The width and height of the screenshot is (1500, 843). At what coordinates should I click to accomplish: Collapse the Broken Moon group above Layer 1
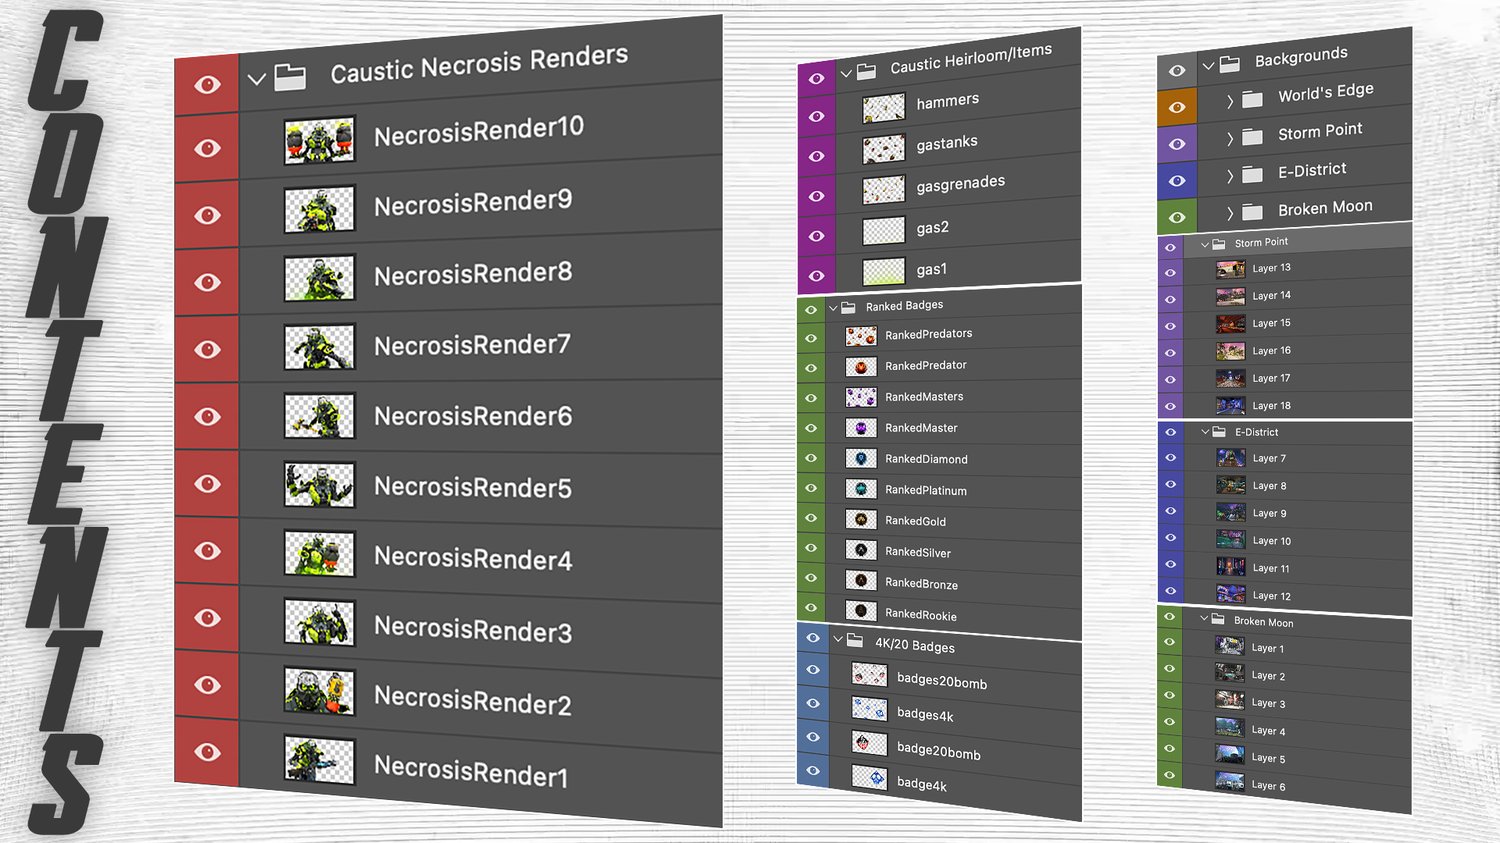1205,619
